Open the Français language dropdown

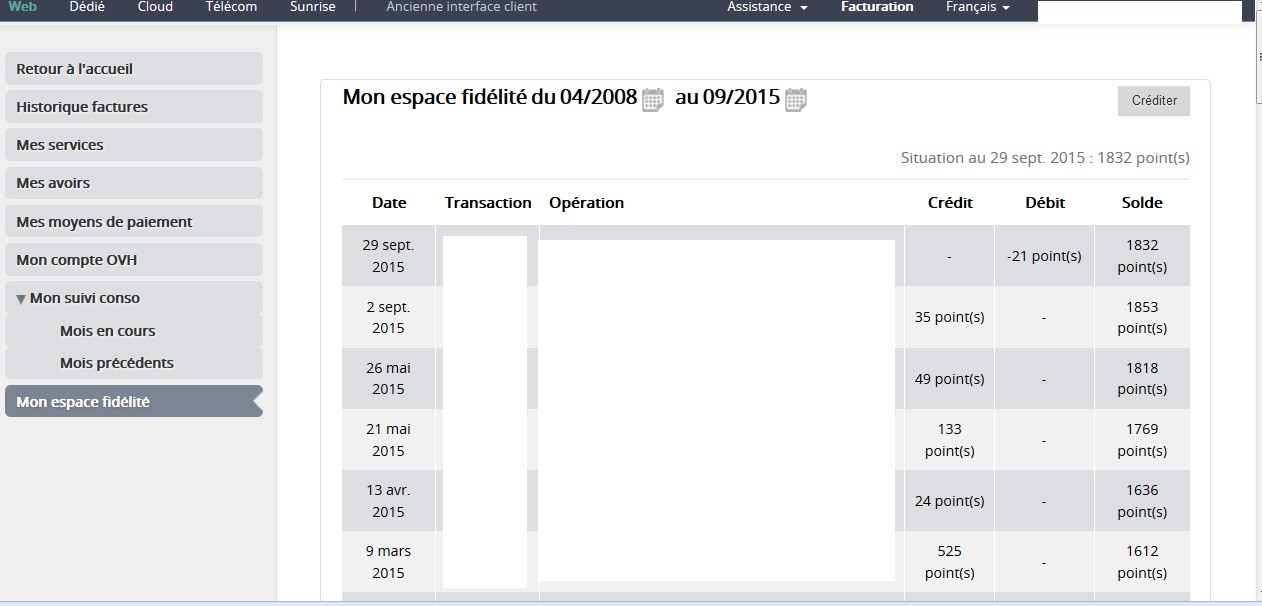click(x=977, y=7)
